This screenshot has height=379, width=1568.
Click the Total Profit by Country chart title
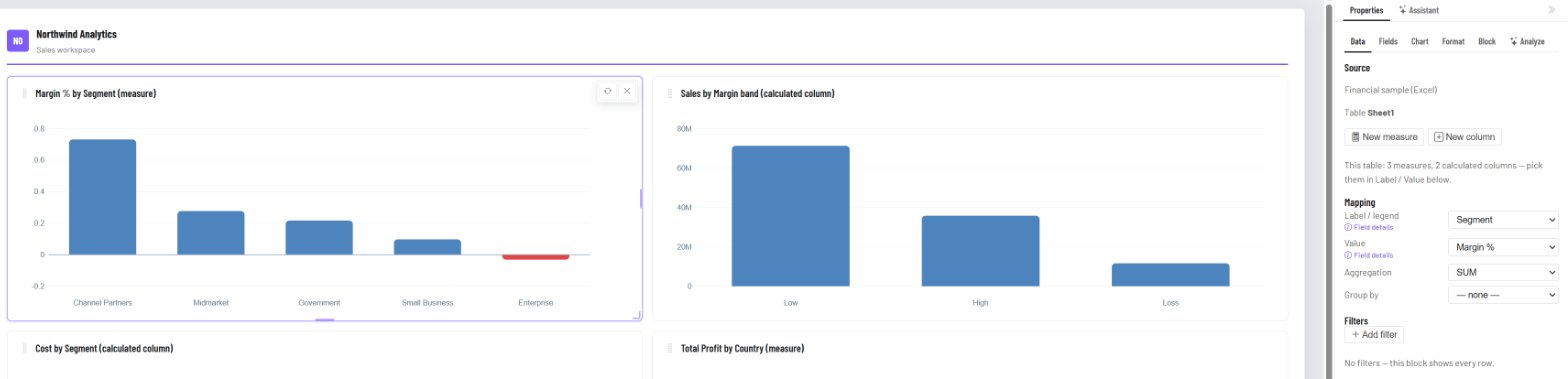coord(742,348)
